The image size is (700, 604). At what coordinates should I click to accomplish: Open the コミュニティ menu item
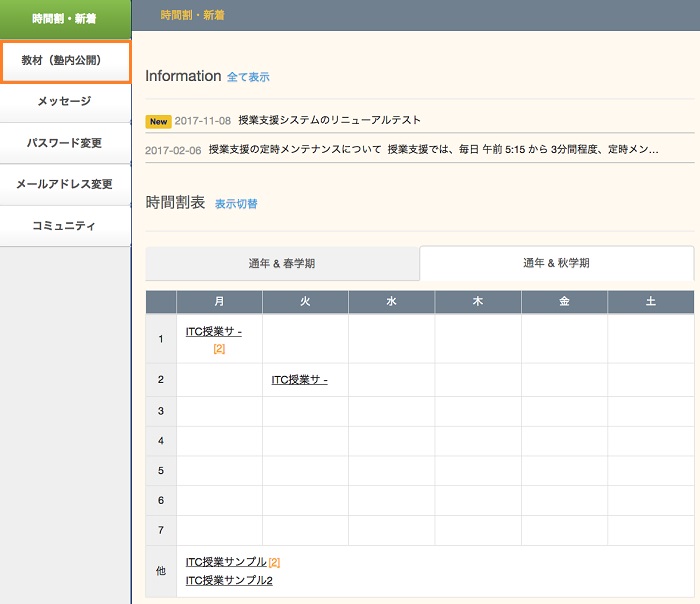65,226
